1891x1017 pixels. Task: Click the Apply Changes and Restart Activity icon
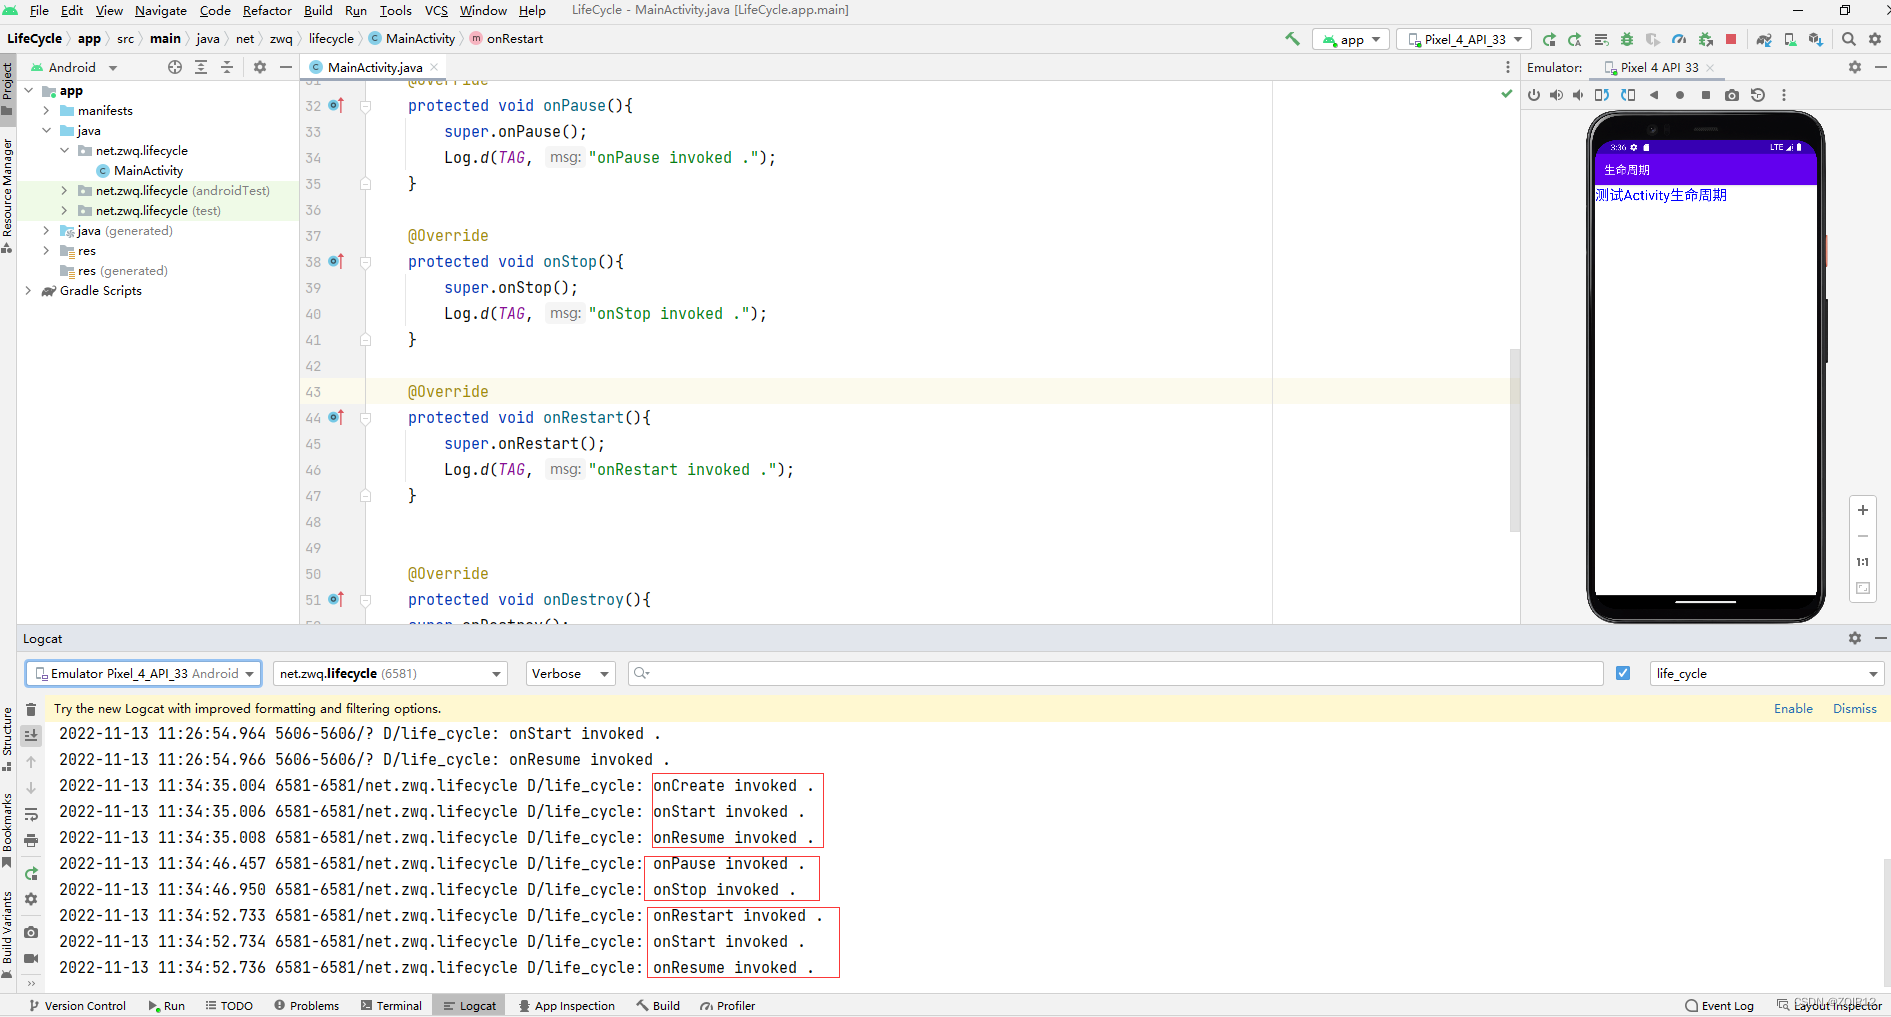tap(1575, 39)
